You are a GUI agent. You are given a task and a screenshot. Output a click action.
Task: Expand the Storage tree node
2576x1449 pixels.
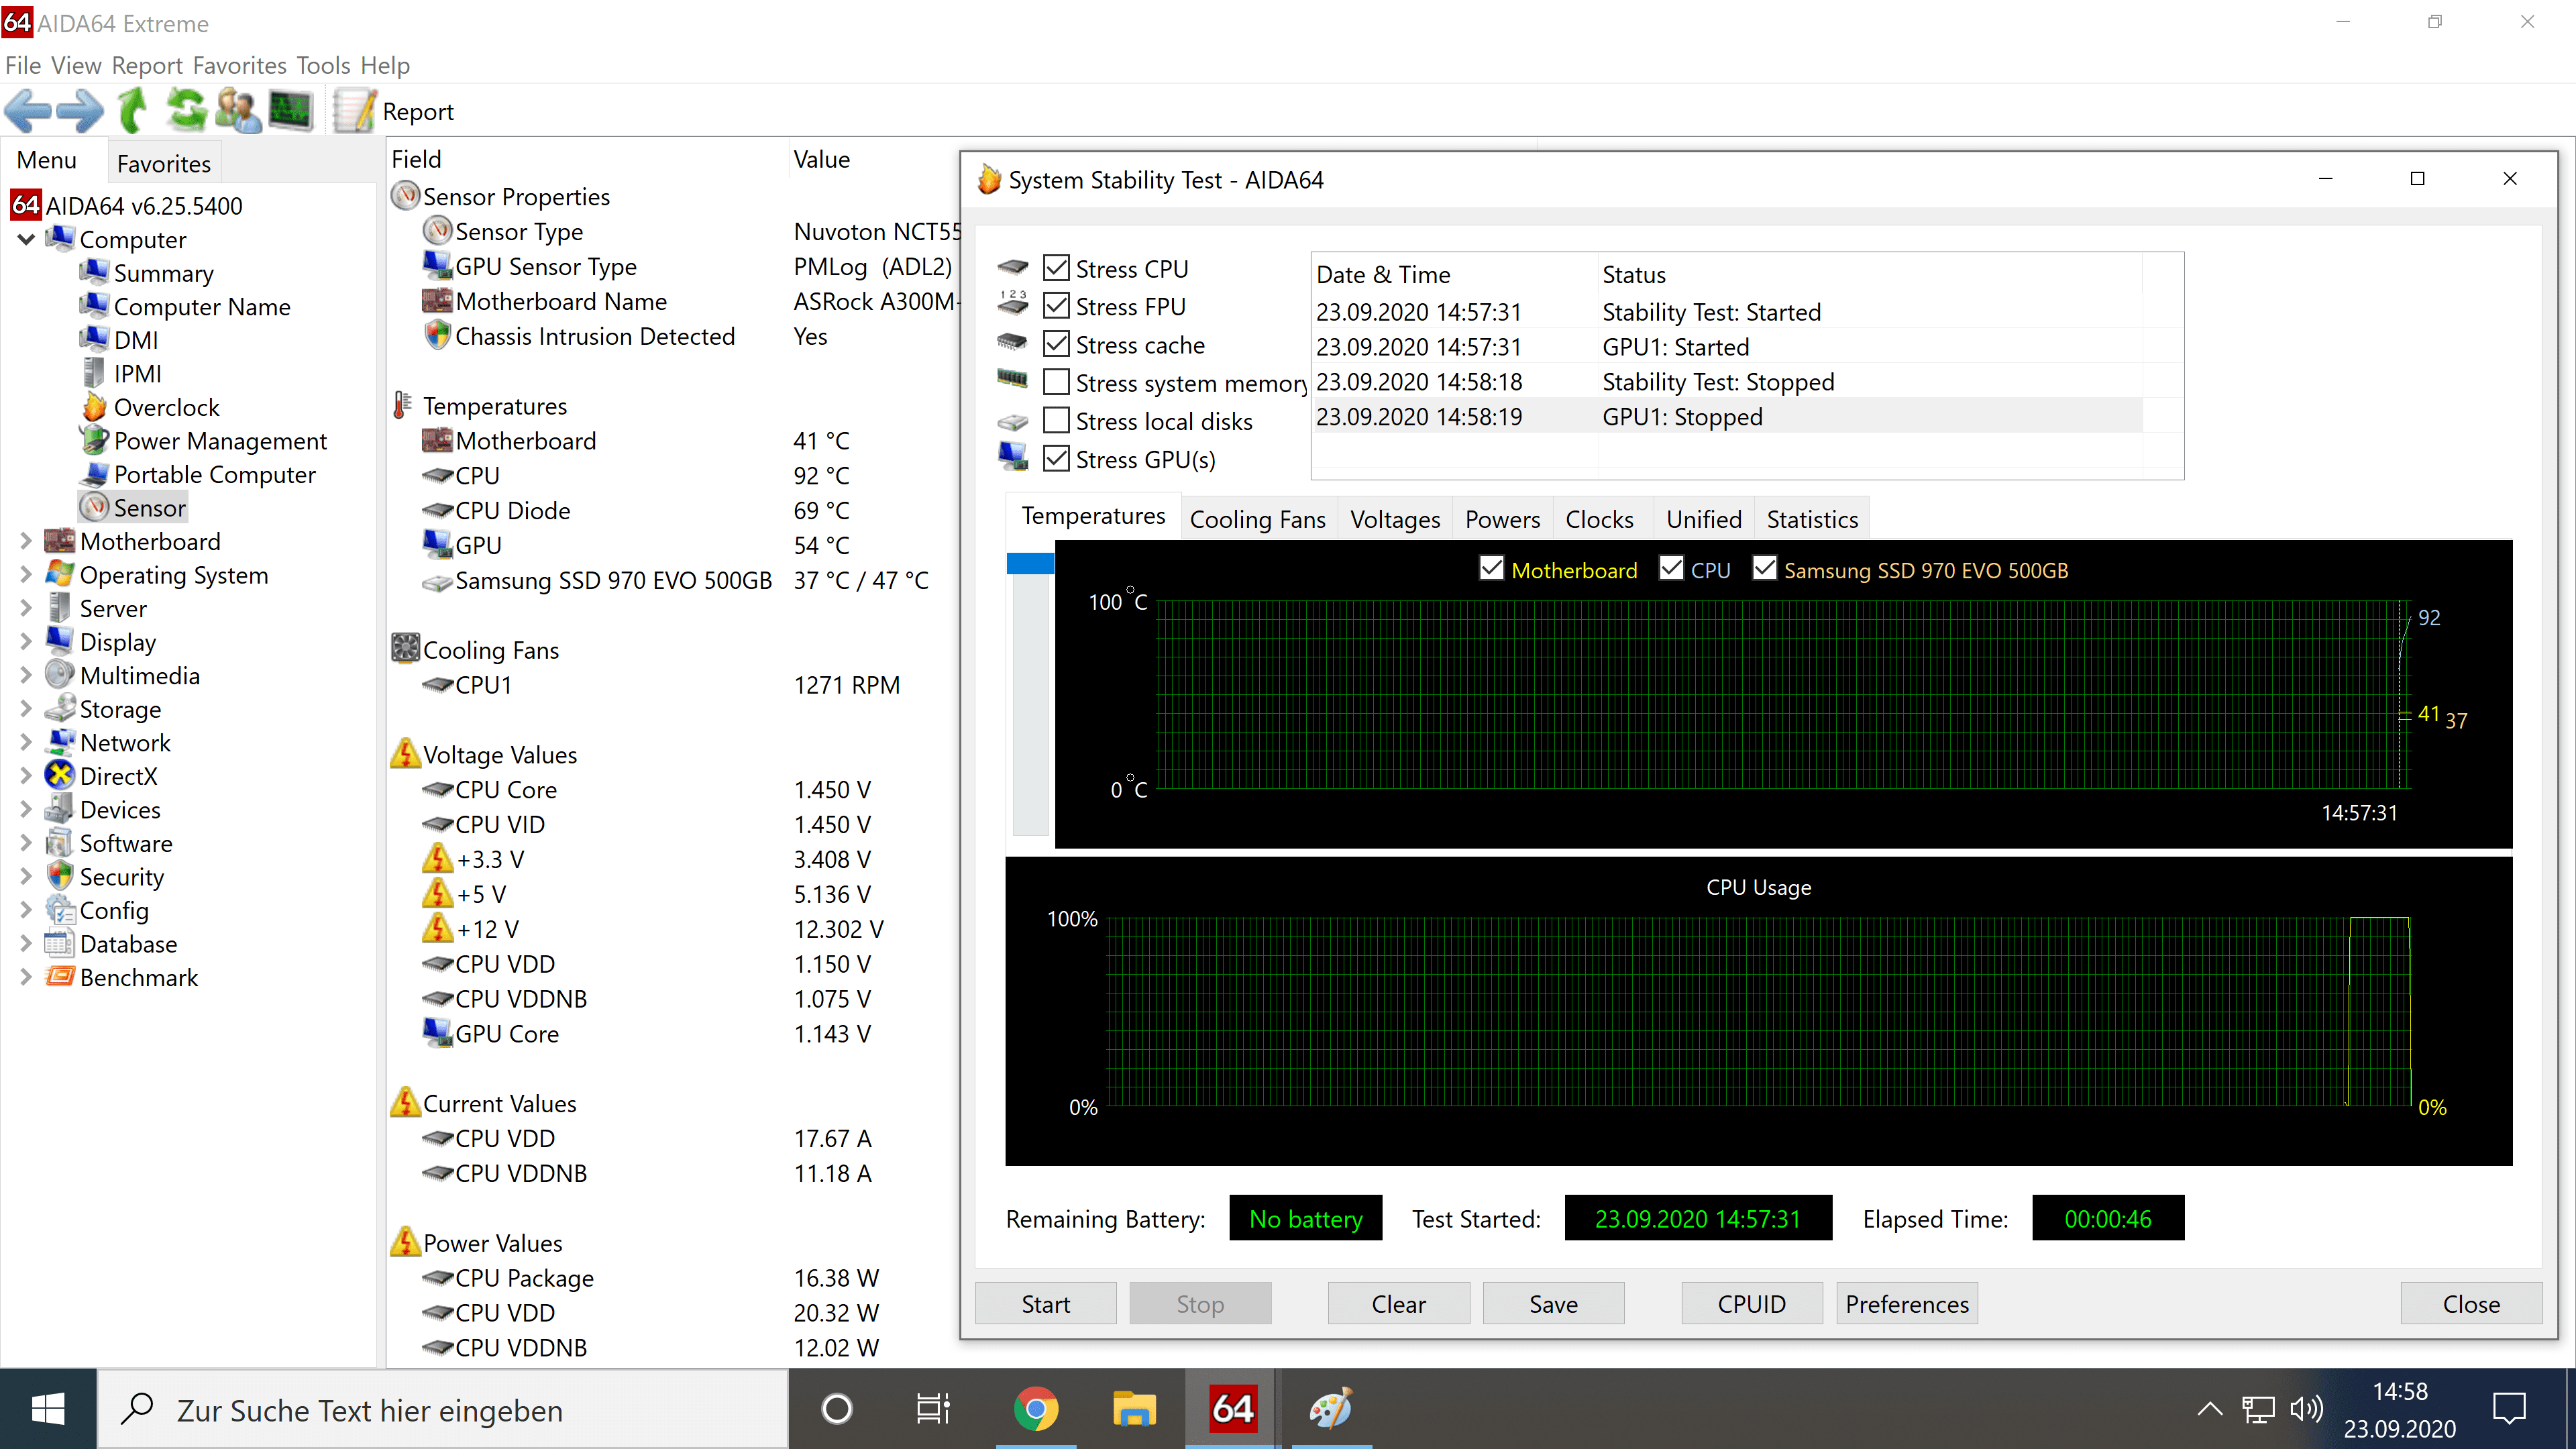click(27, 708)
